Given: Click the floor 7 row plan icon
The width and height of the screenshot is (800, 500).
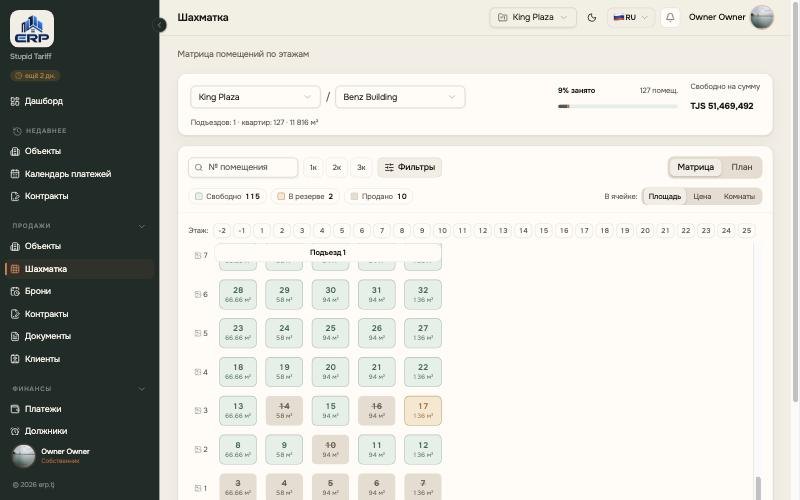Looking at the screenshot, I should [197, 255].
